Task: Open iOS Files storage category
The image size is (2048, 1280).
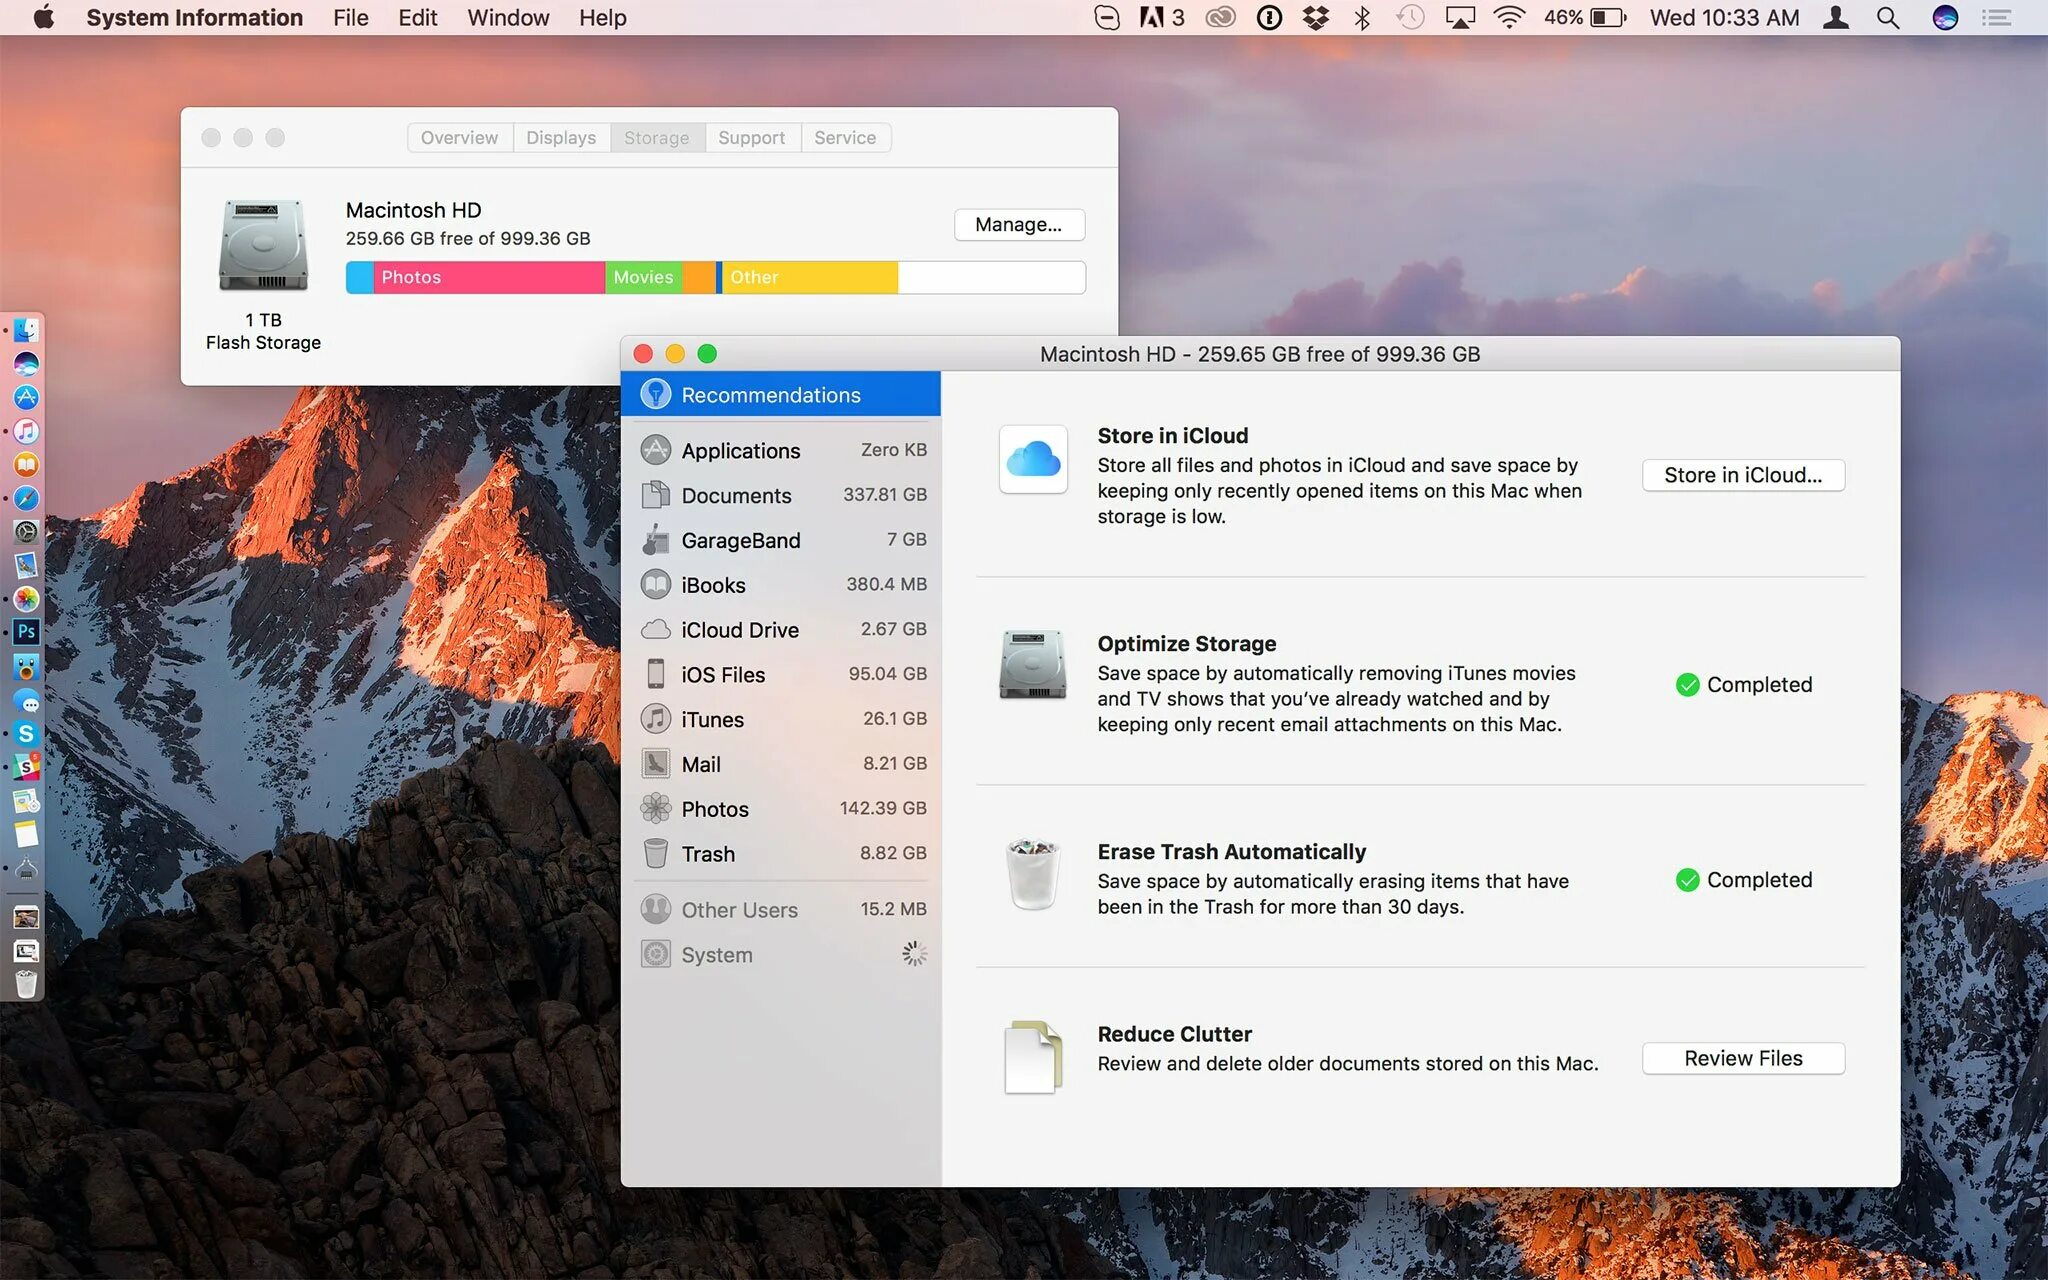Action: pyautogui.click(x=723, y=675)
